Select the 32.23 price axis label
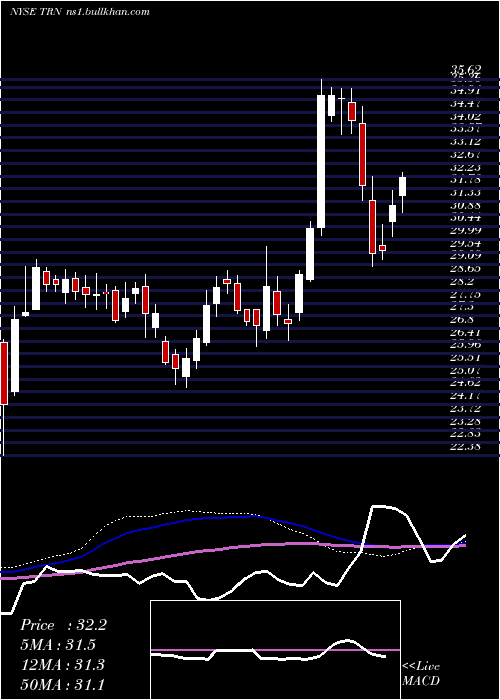 tap(466, 167)
